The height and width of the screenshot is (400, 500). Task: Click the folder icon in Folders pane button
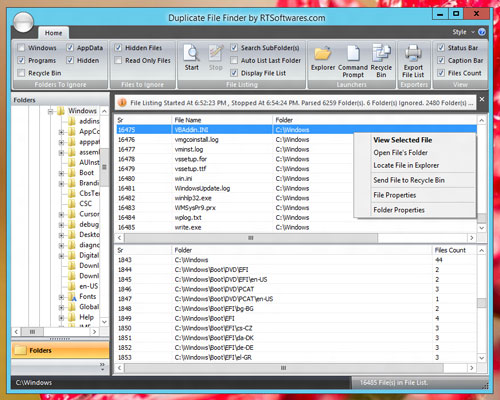pos(20,350)
